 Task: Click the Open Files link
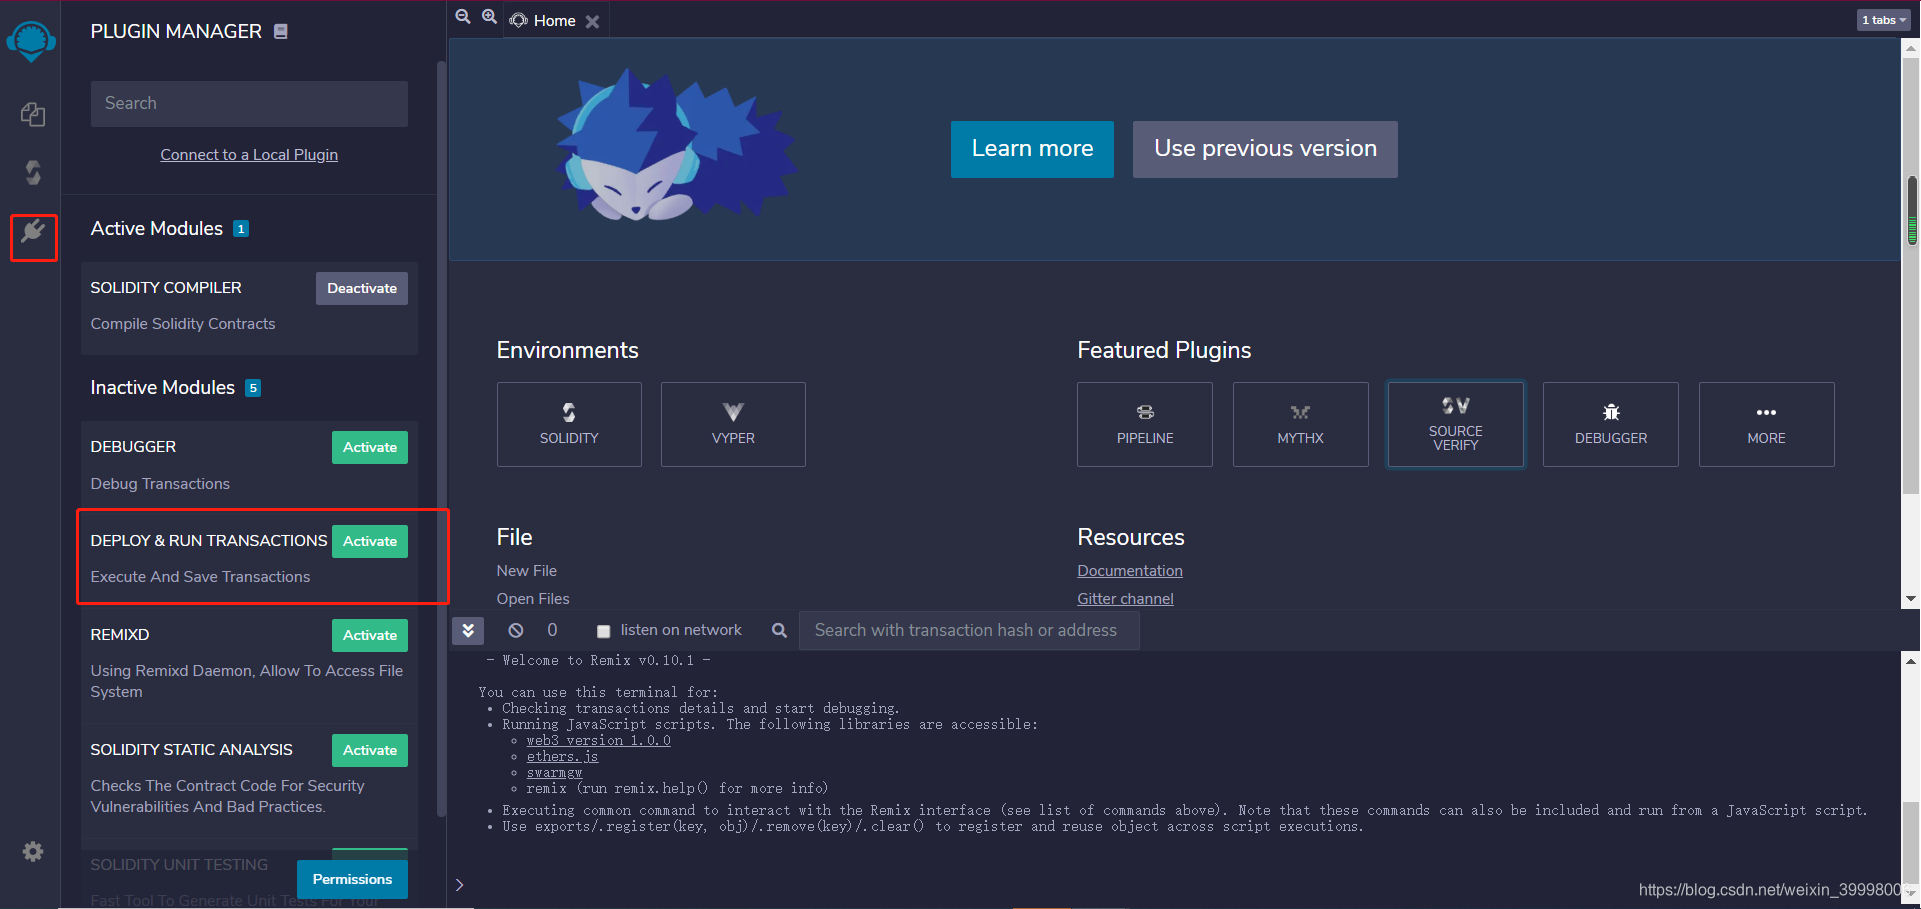pos(533,598)
